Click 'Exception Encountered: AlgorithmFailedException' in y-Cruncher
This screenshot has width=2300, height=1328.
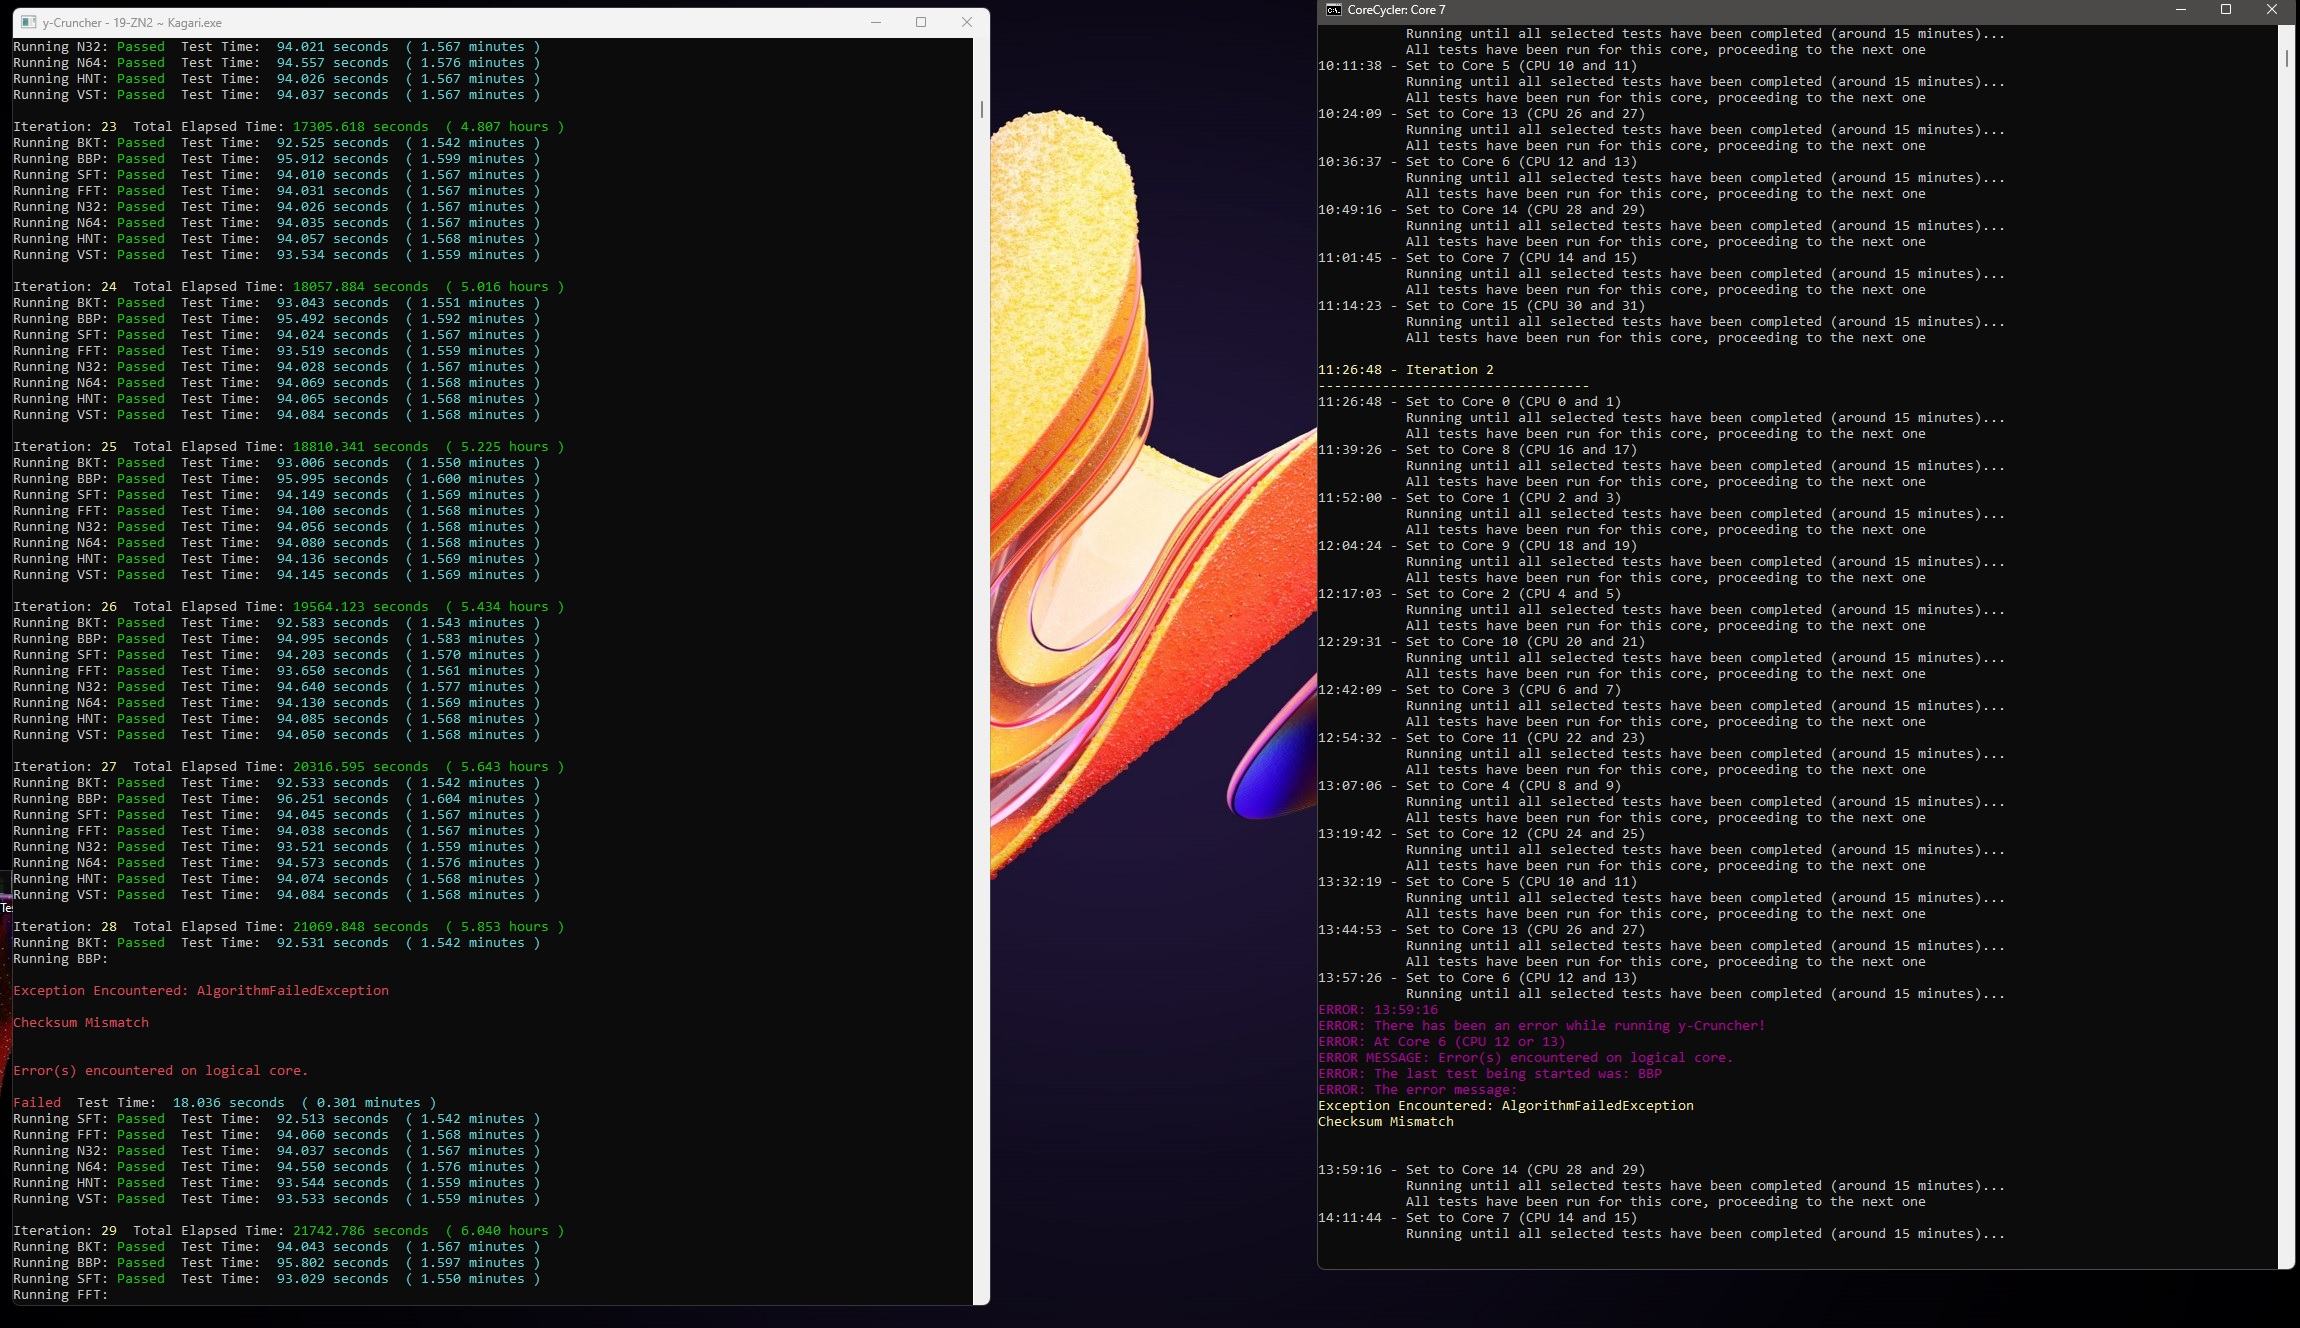(200, 990)
